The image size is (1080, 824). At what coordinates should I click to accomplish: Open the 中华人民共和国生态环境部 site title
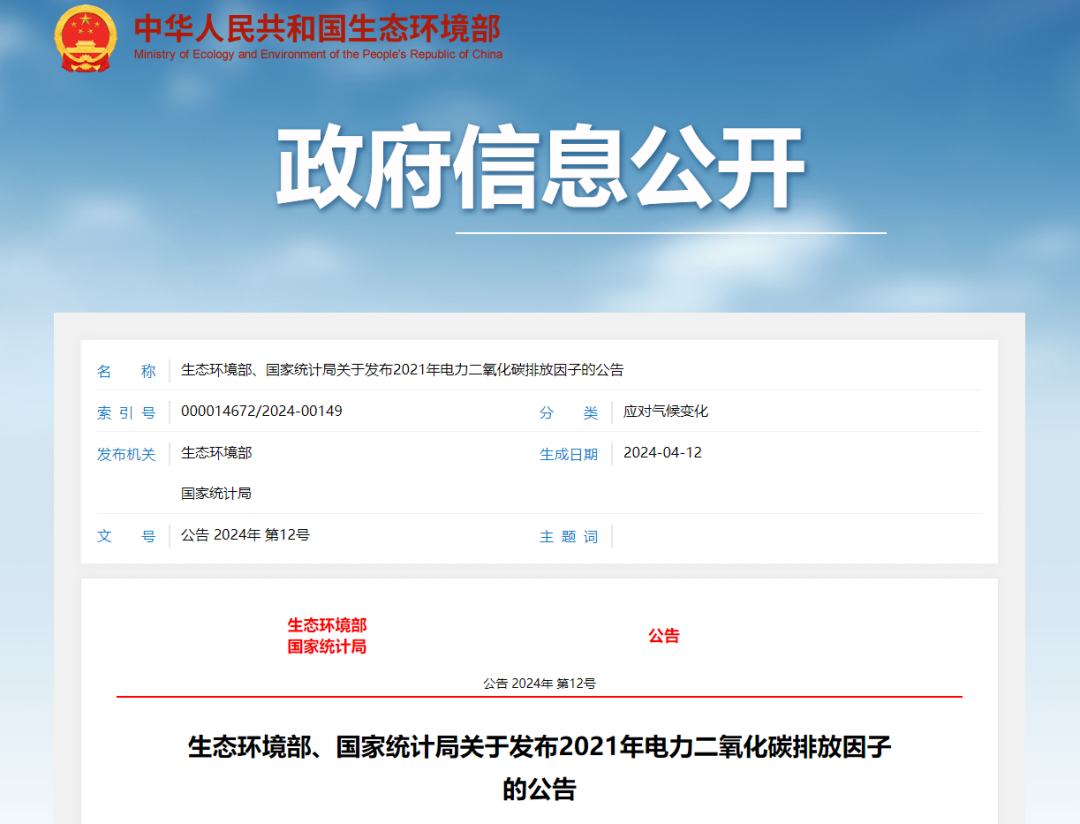(x=318, y=28)
